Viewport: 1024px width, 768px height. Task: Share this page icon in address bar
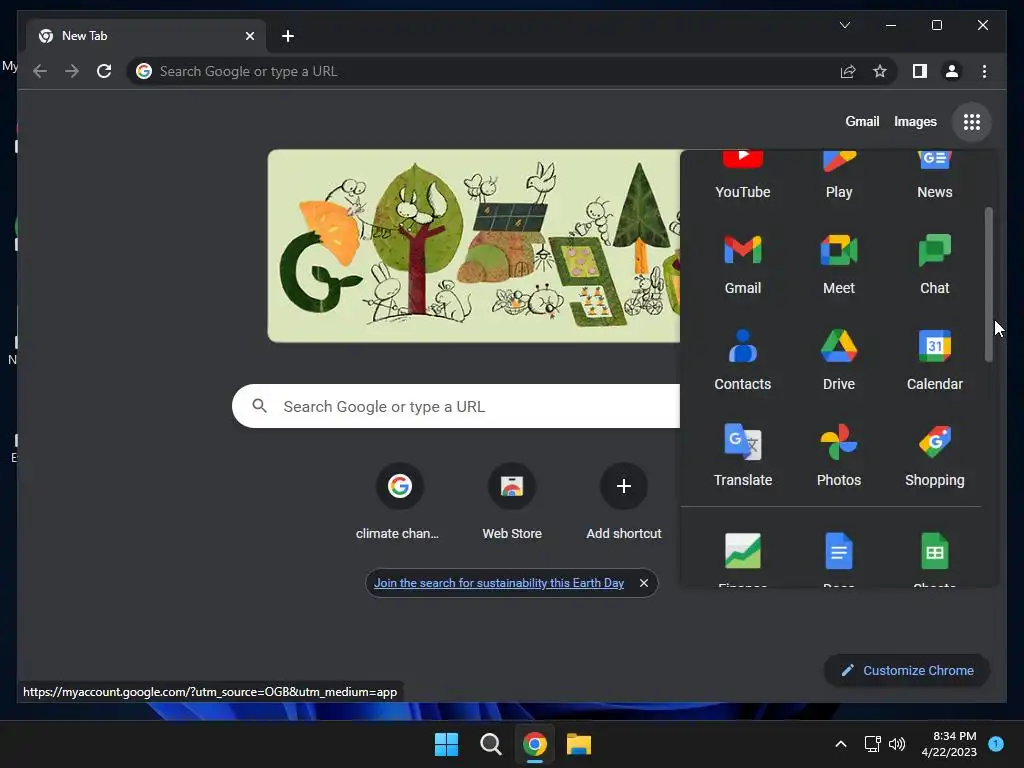click(848, 71)
